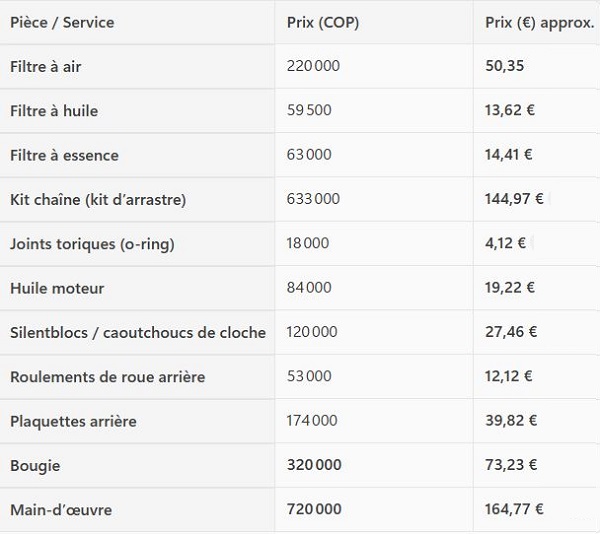Select the "Roulements de roue arrière" cell
600x534 pixels.
click(107, 376)
